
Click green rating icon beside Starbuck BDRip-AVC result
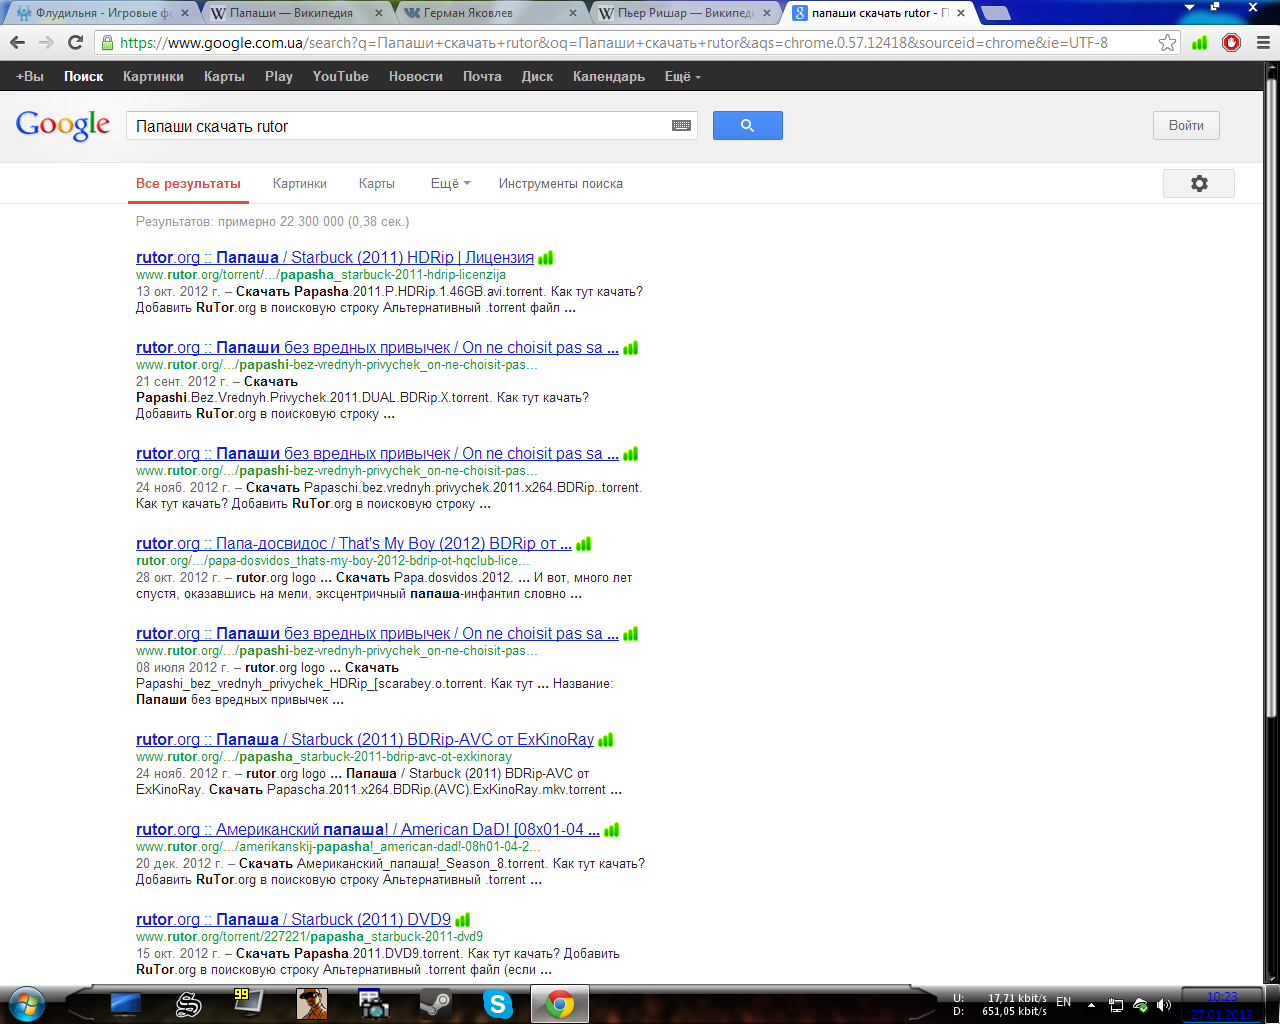tap(606, 740)
